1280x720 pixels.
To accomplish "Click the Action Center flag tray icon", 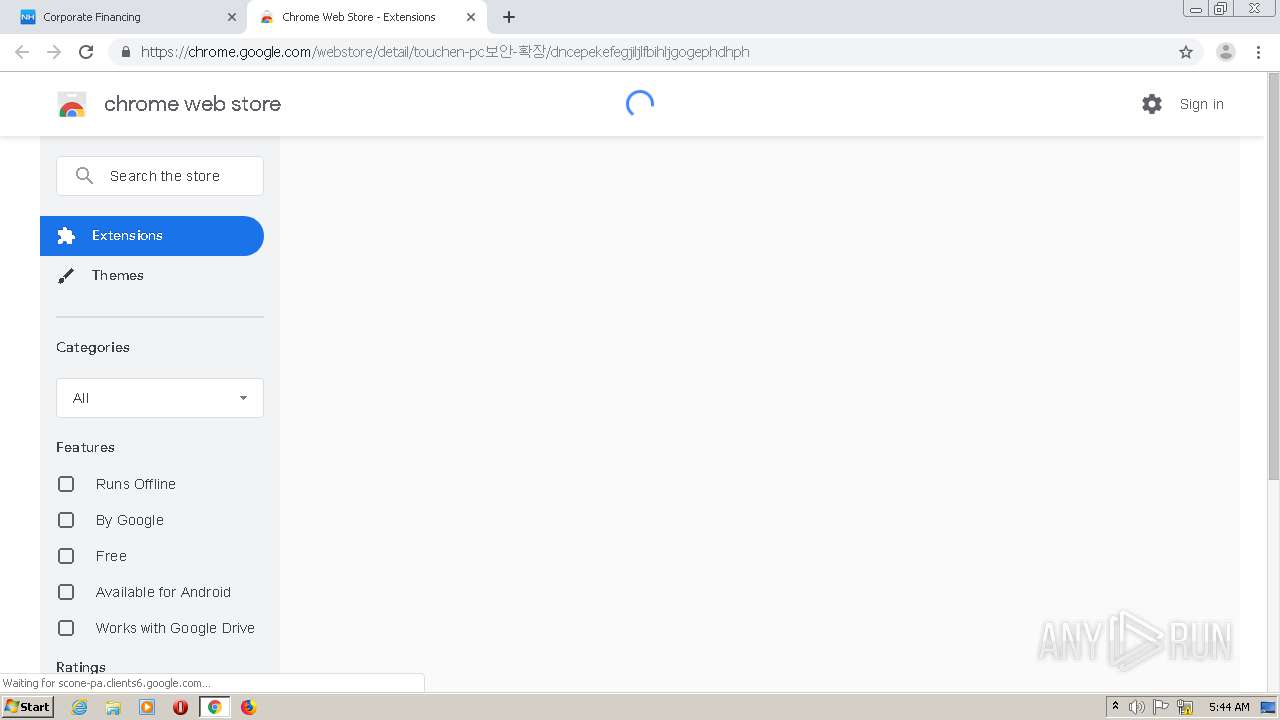I will [x=1161, y=707].
